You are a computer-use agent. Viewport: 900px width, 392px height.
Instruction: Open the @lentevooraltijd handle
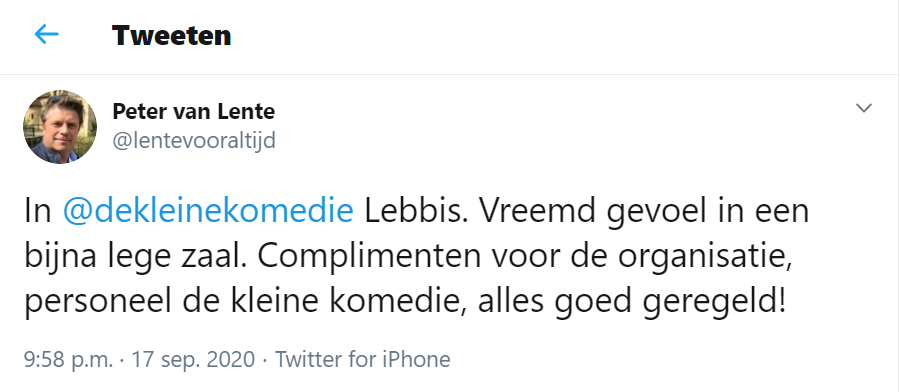[x=194, y=141]
